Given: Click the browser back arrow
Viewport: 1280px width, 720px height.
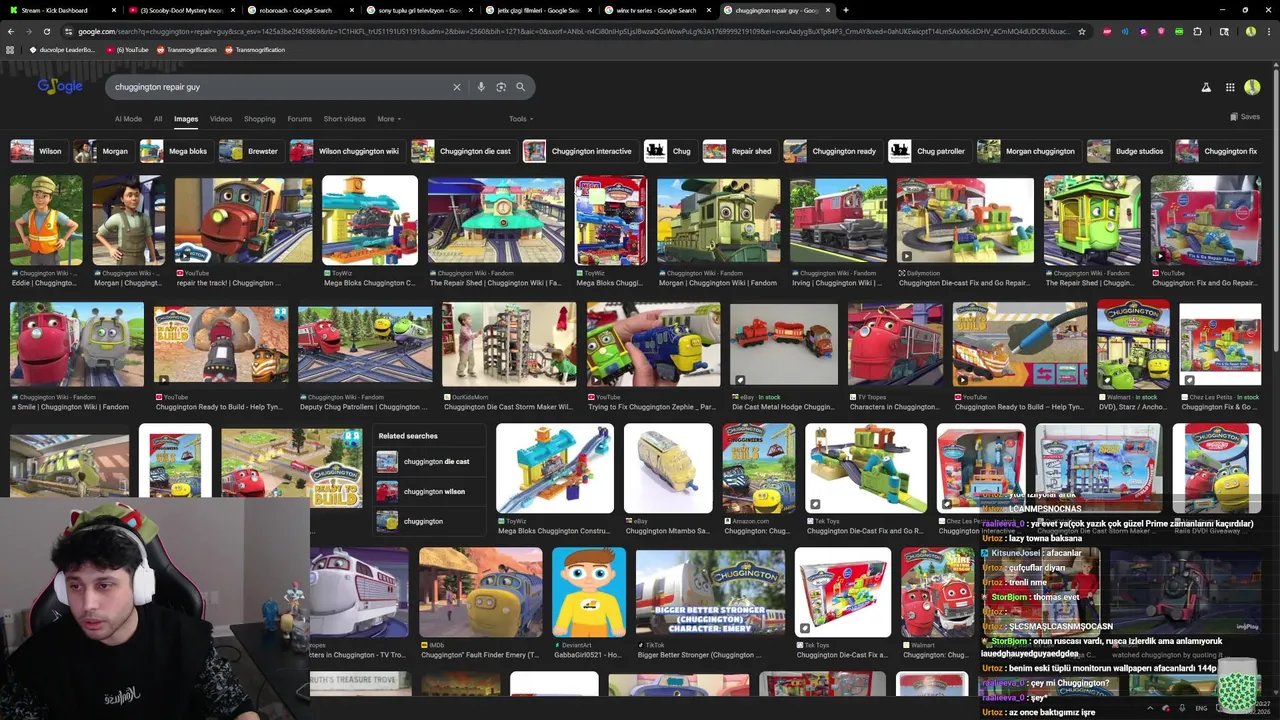Looking at the screenshot, I should pos(11,31).
